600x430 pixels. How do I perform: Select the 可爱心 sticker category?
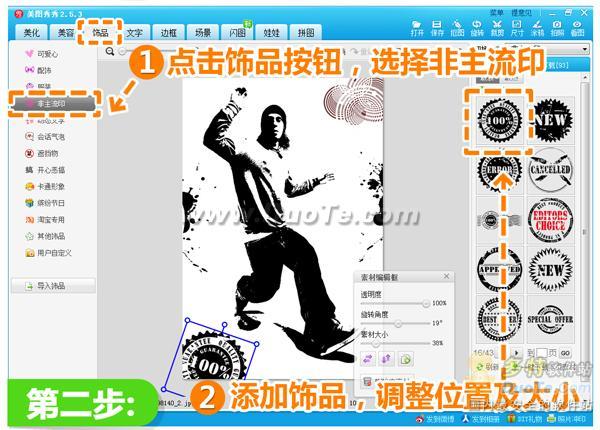(42, 54)
